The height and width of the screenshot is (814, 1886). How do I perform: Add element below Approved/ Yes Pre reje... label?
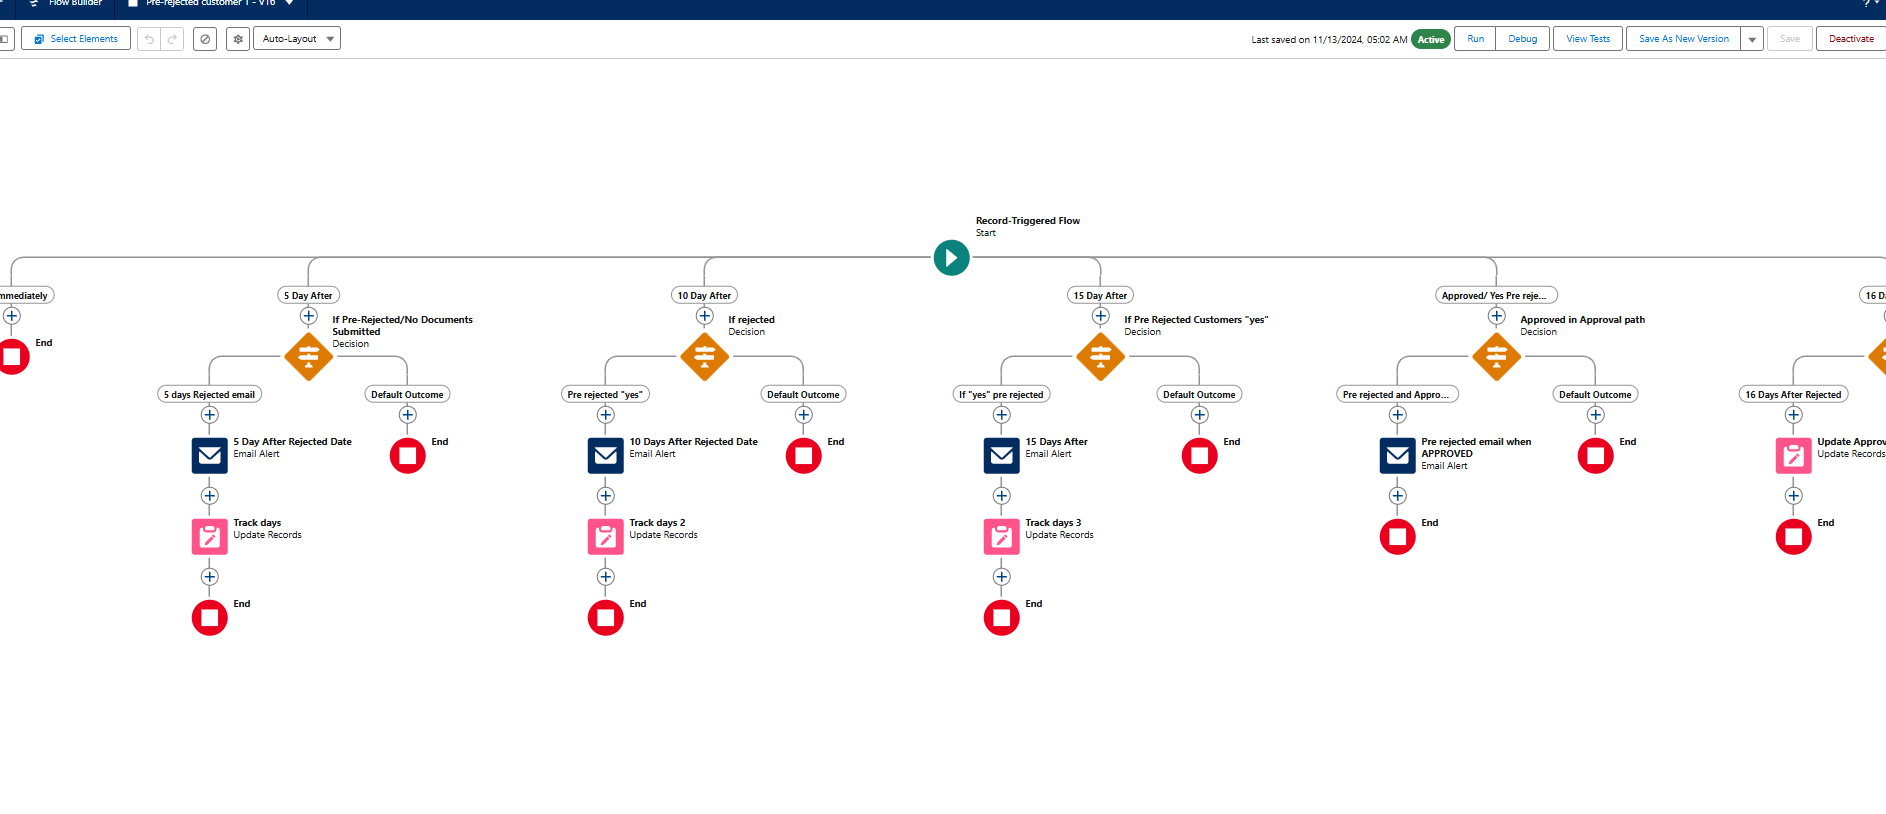1497,316
